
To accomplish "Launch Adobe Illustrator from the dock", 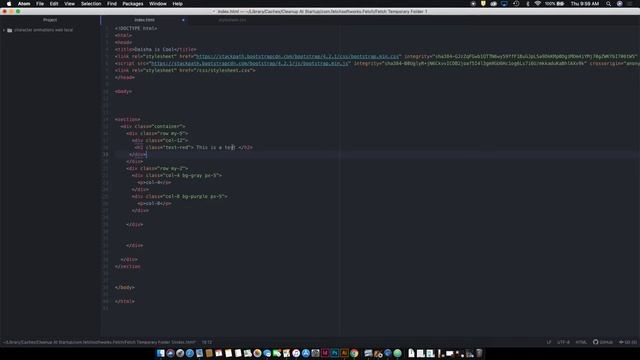I will [344, 353].
